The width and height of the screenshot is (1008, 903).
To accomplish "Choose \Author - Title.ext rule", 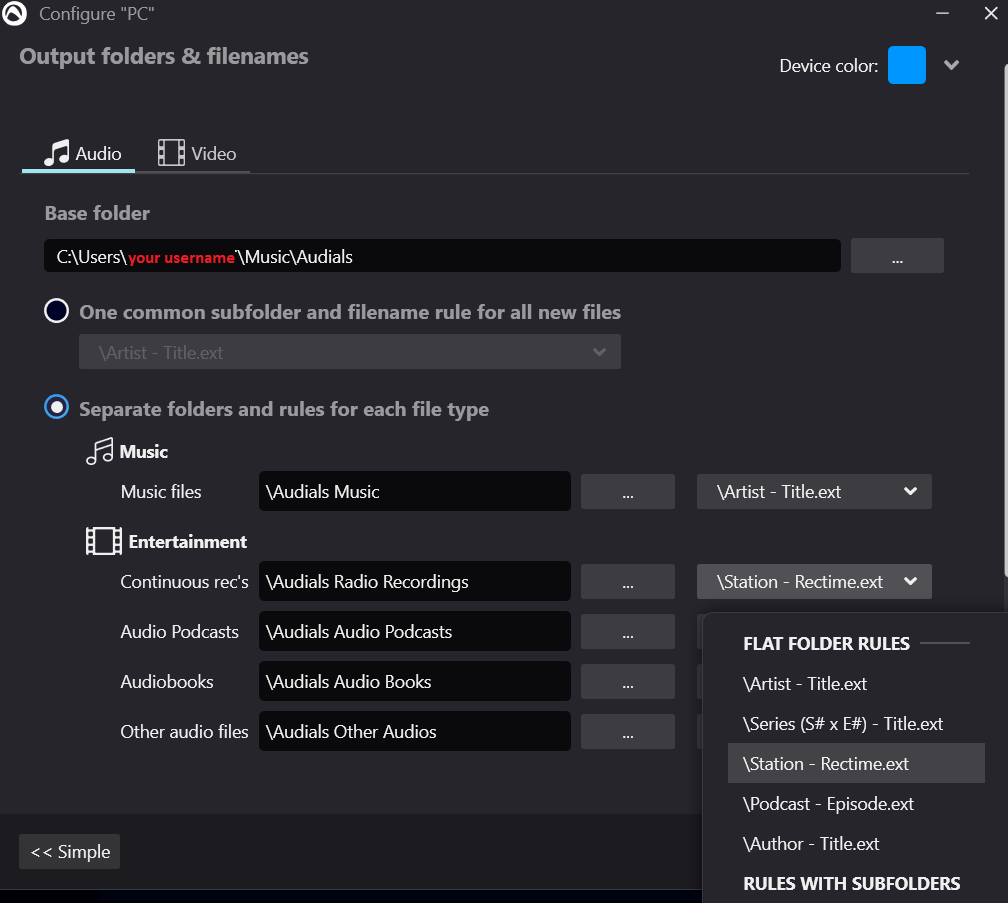I will click(x=856, y=843).
